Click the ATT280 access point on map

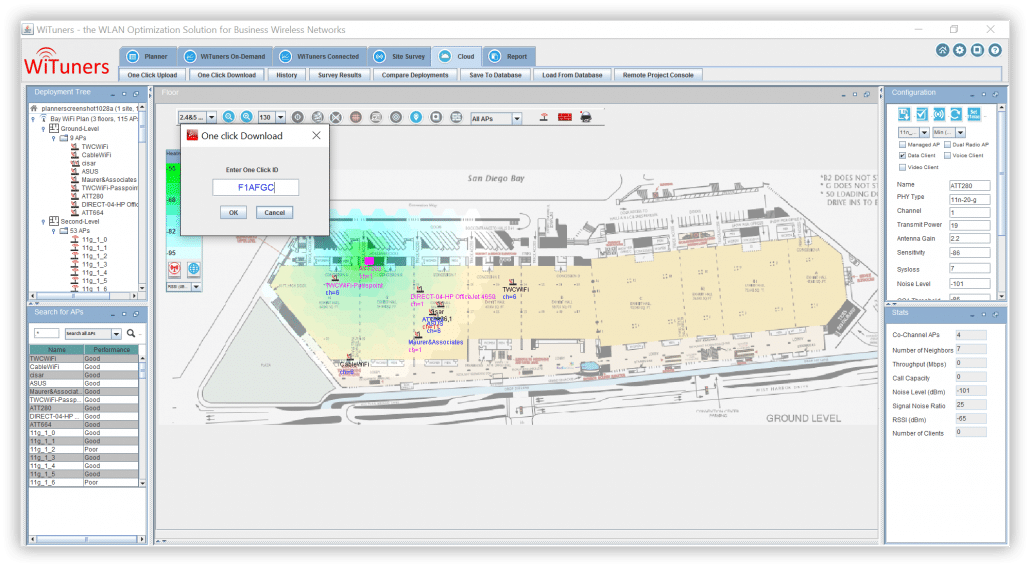pyautogui.click(x=369, y=261)
